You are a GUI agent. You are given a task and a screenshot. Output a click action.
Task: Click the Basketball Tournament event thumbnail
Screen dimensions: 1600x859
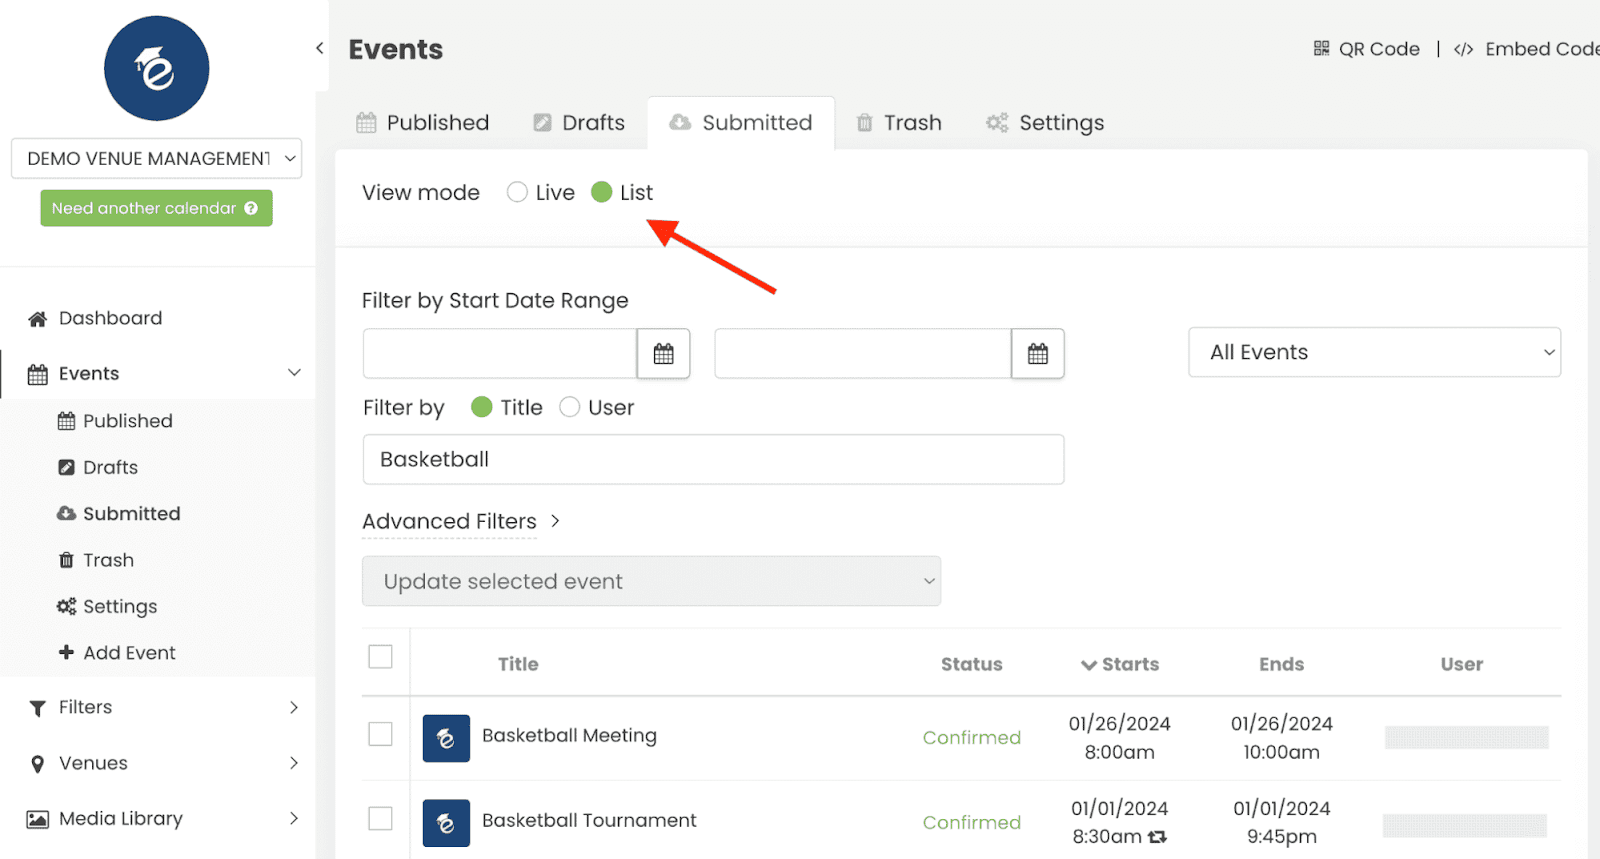(446, 823)
